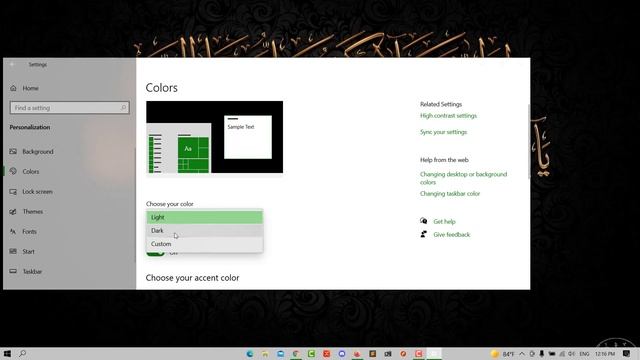Open the weather 84°F widget

[x=502, y=354]
